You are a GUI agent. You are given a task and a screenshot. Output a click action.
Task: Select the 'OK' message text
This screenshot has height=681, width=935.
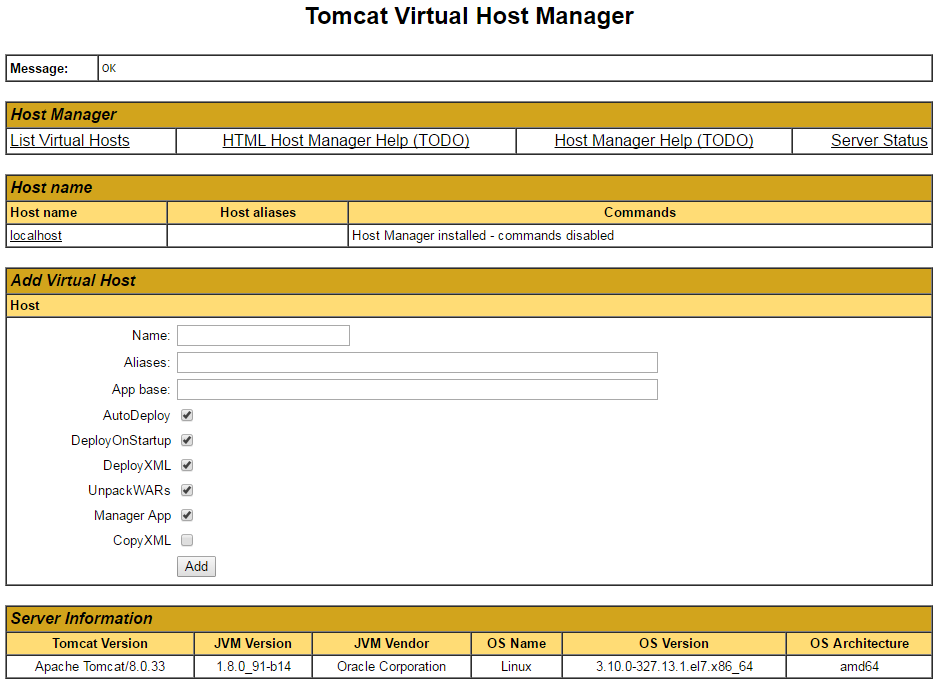click(109, 68)
